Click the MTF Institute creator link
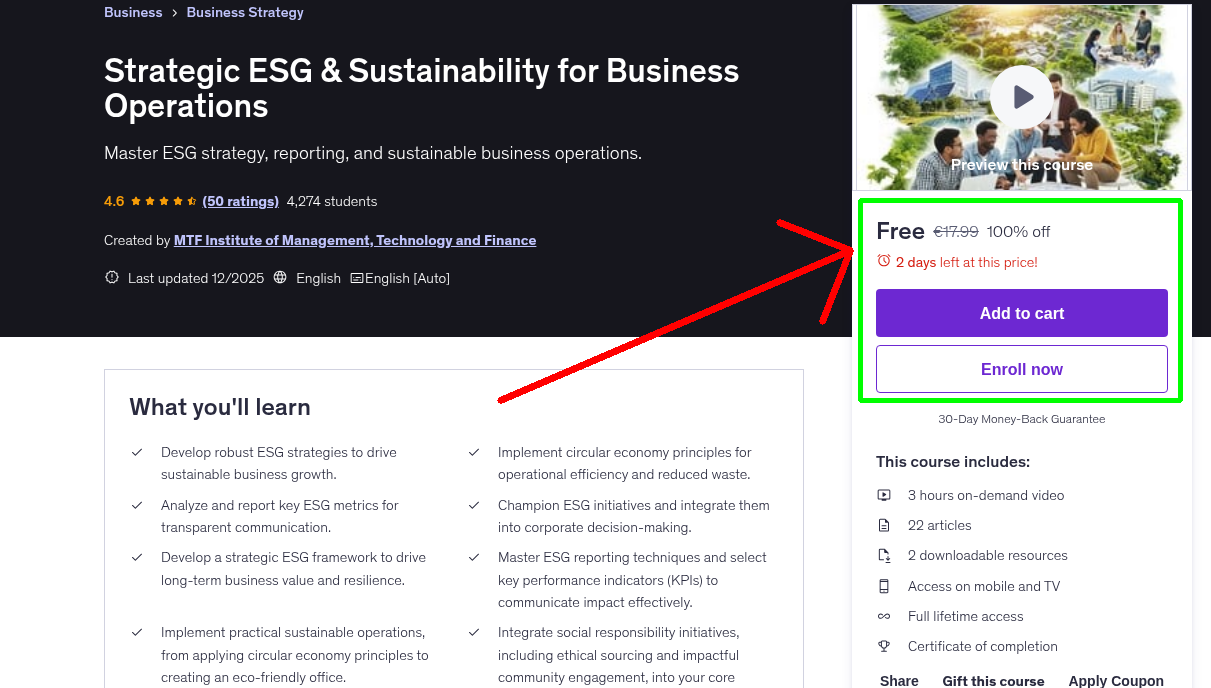 (355, 240)
